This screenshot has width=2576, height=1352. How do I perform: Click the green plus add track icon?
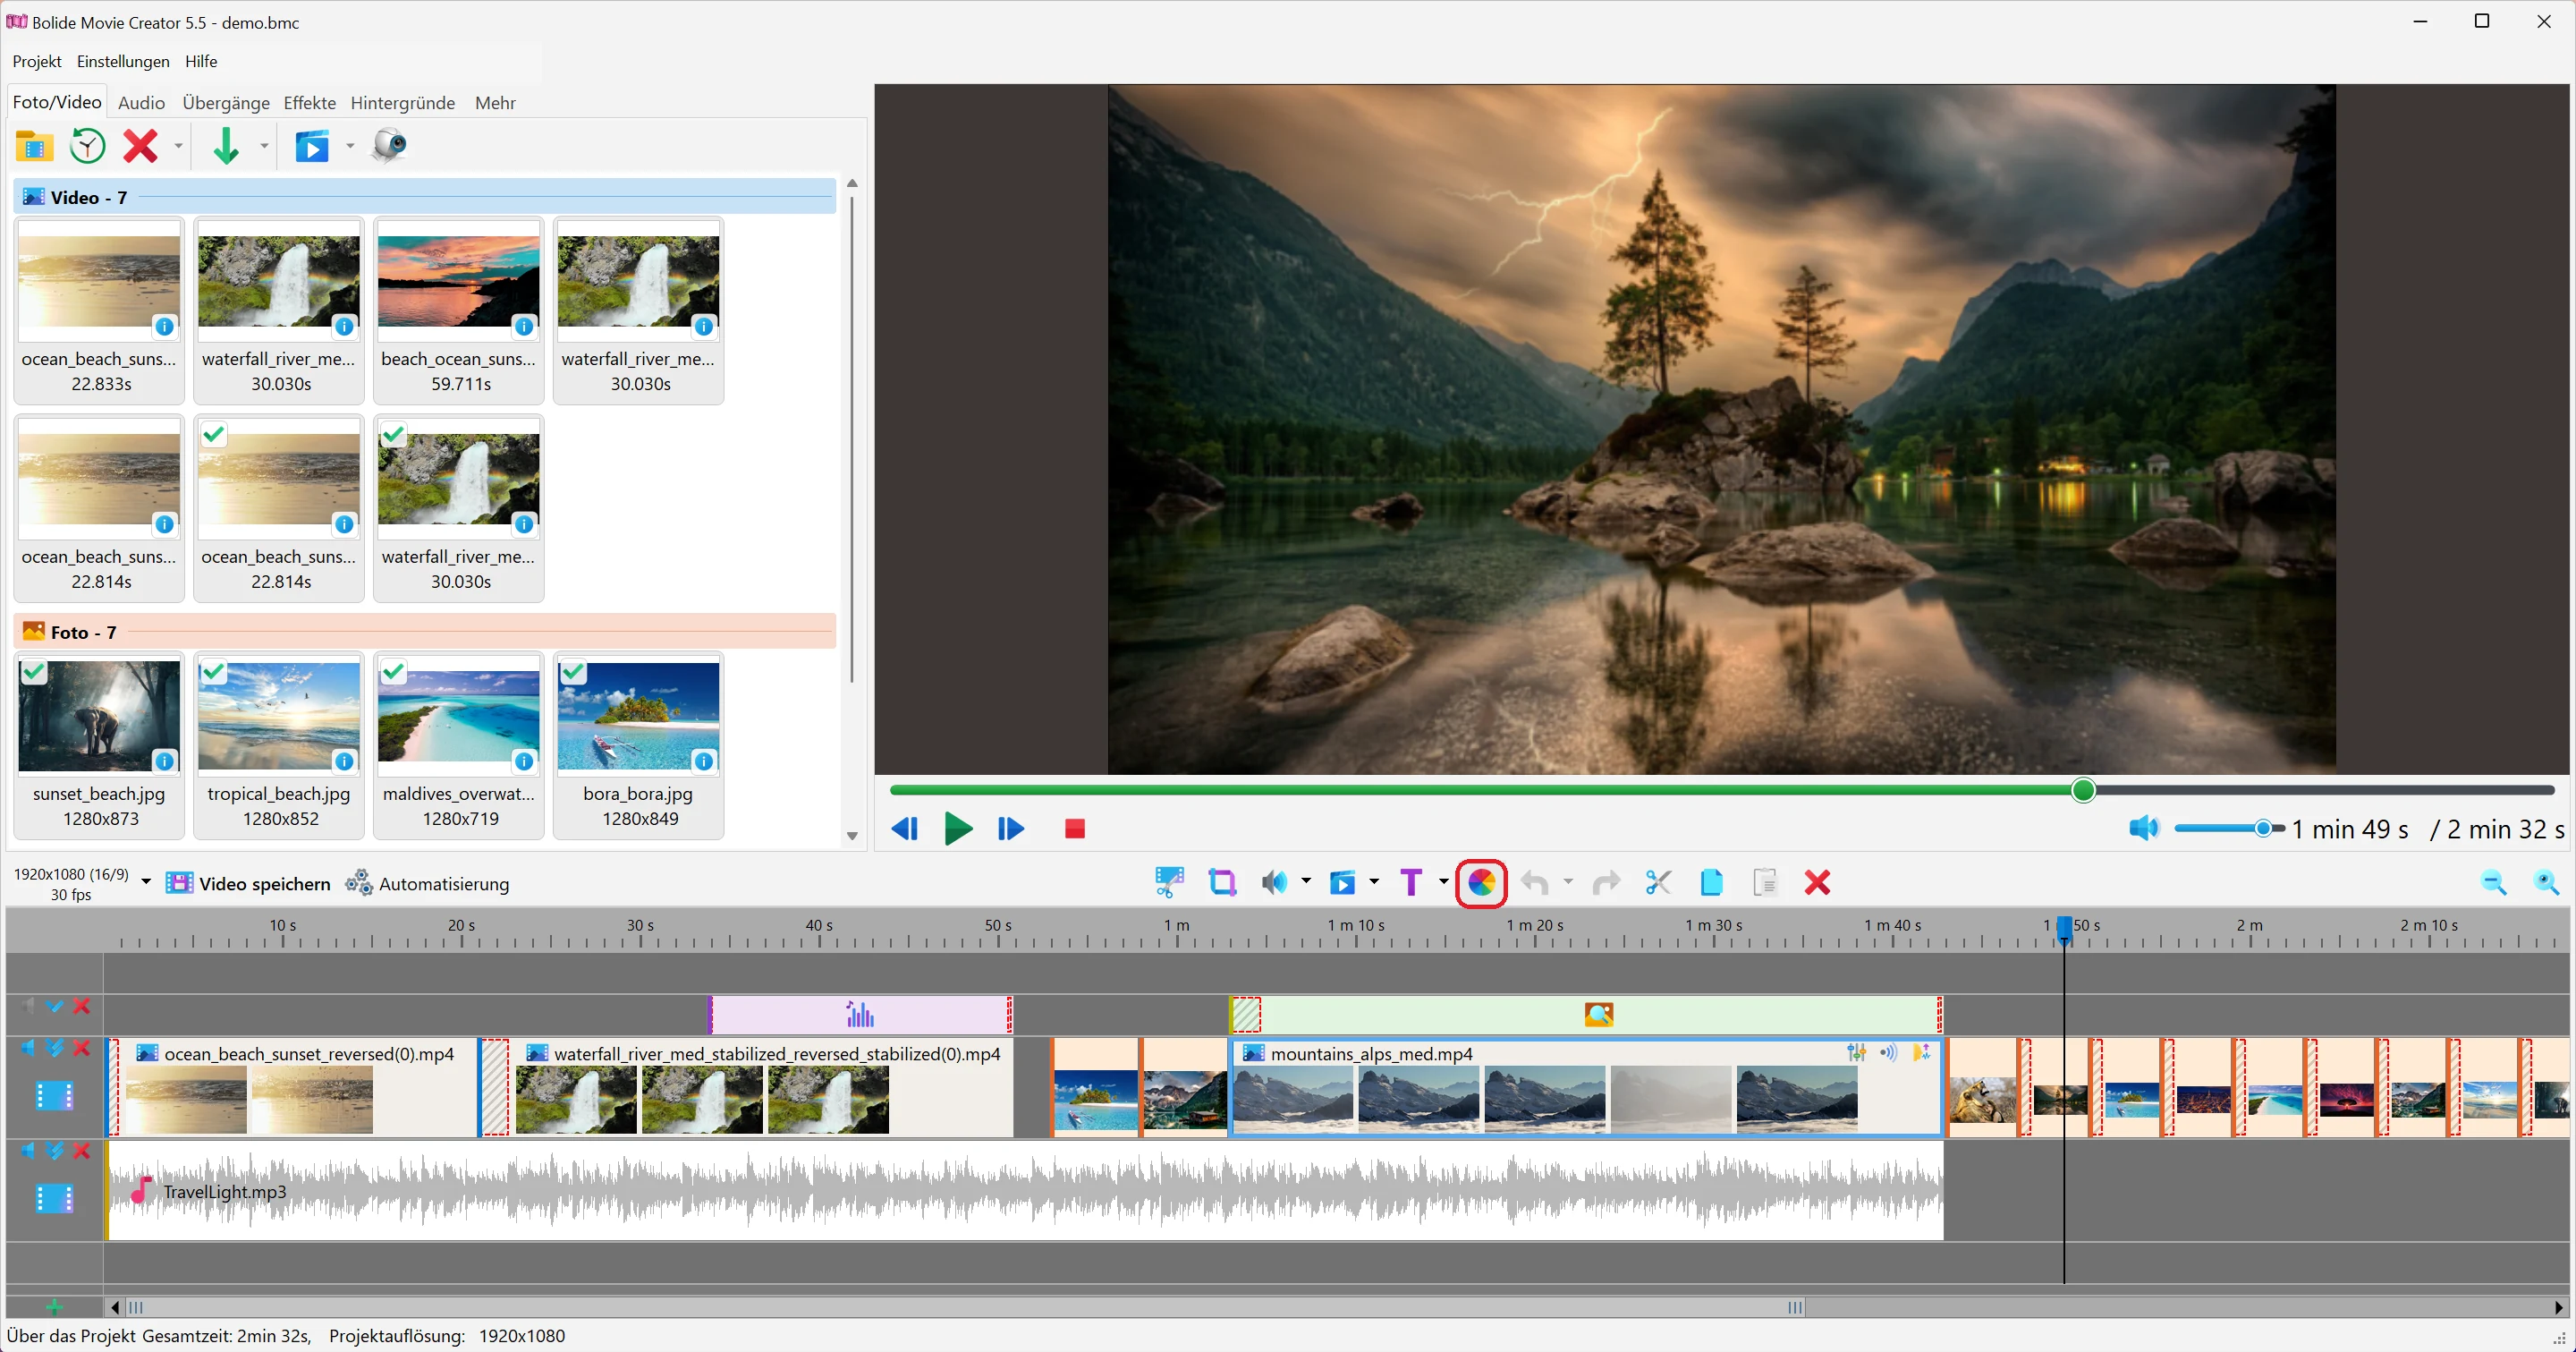[54, 1307]
